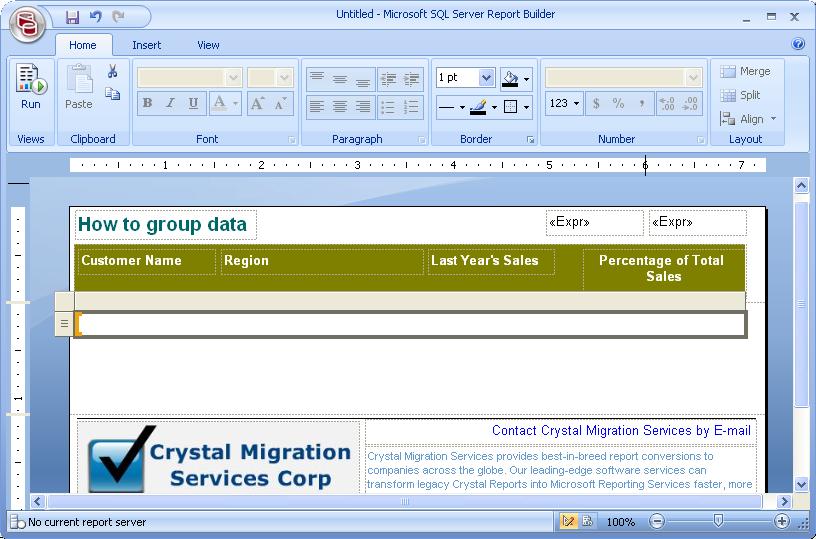Select the selected row handle in tablix

pyautogui.click(x=64, y=324)
